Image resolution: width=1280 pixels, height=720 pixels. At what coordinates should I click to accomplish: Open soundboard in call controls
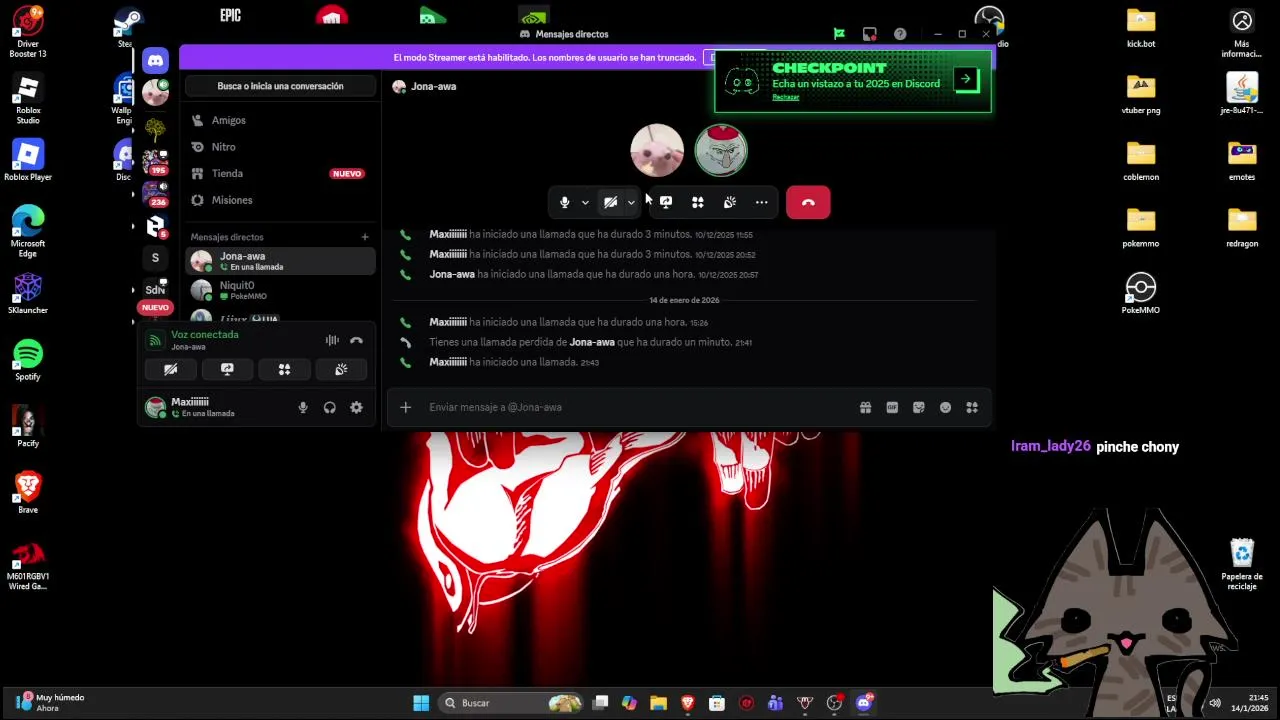coord(730,202)
